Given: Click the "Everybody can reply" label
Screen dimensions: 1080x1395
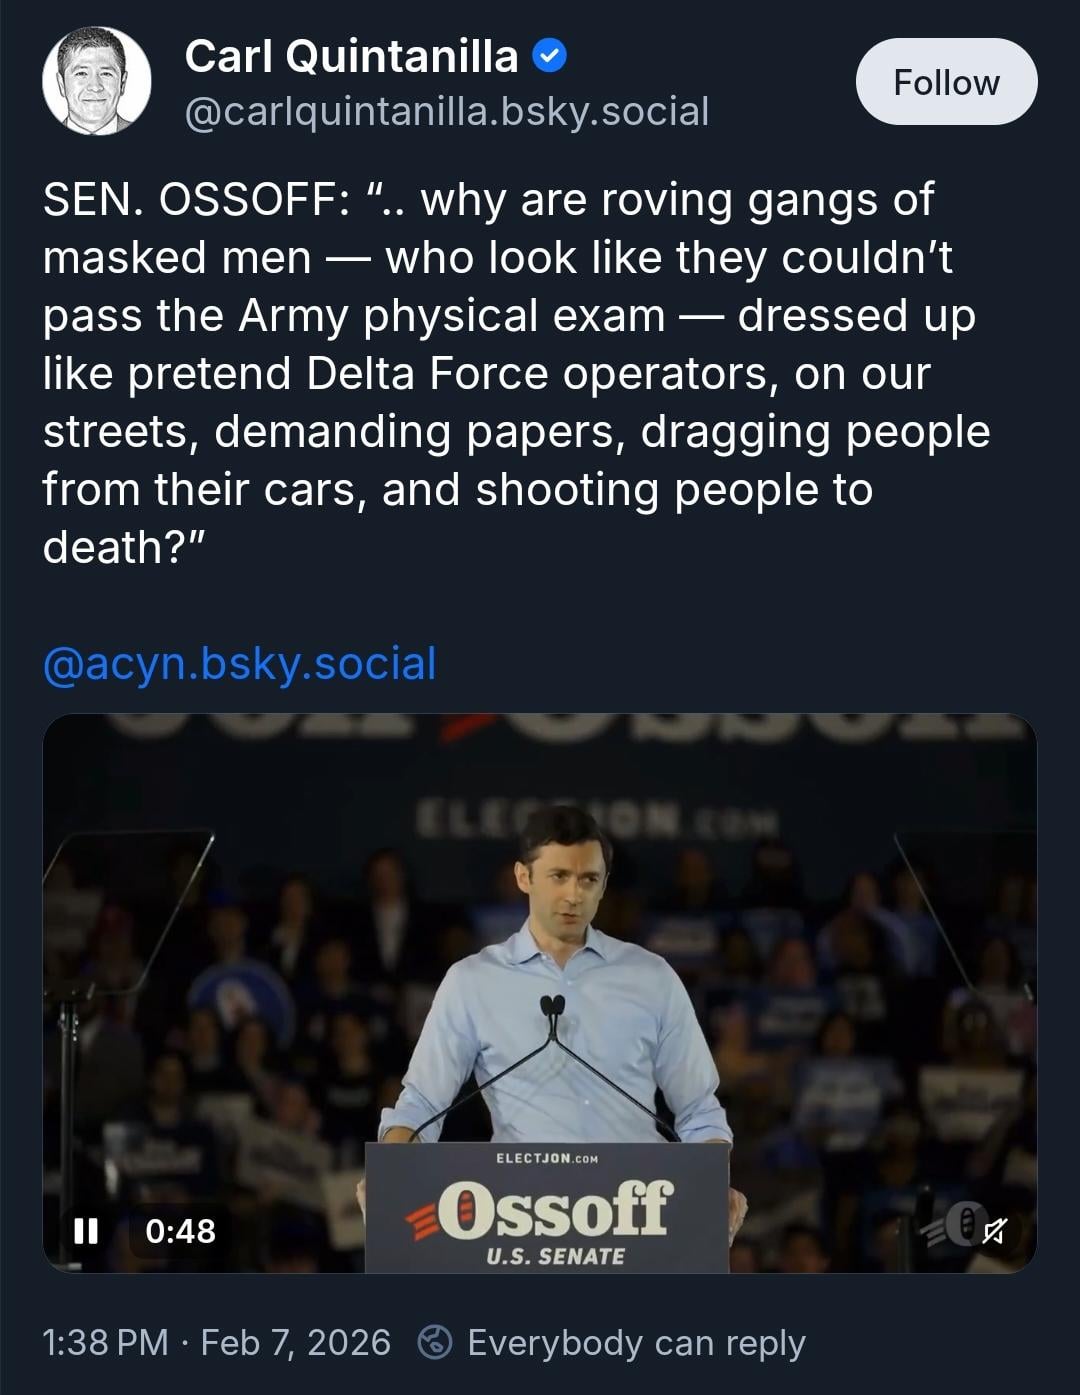Looking at the screenshot, I should [x=636, y=1342].
